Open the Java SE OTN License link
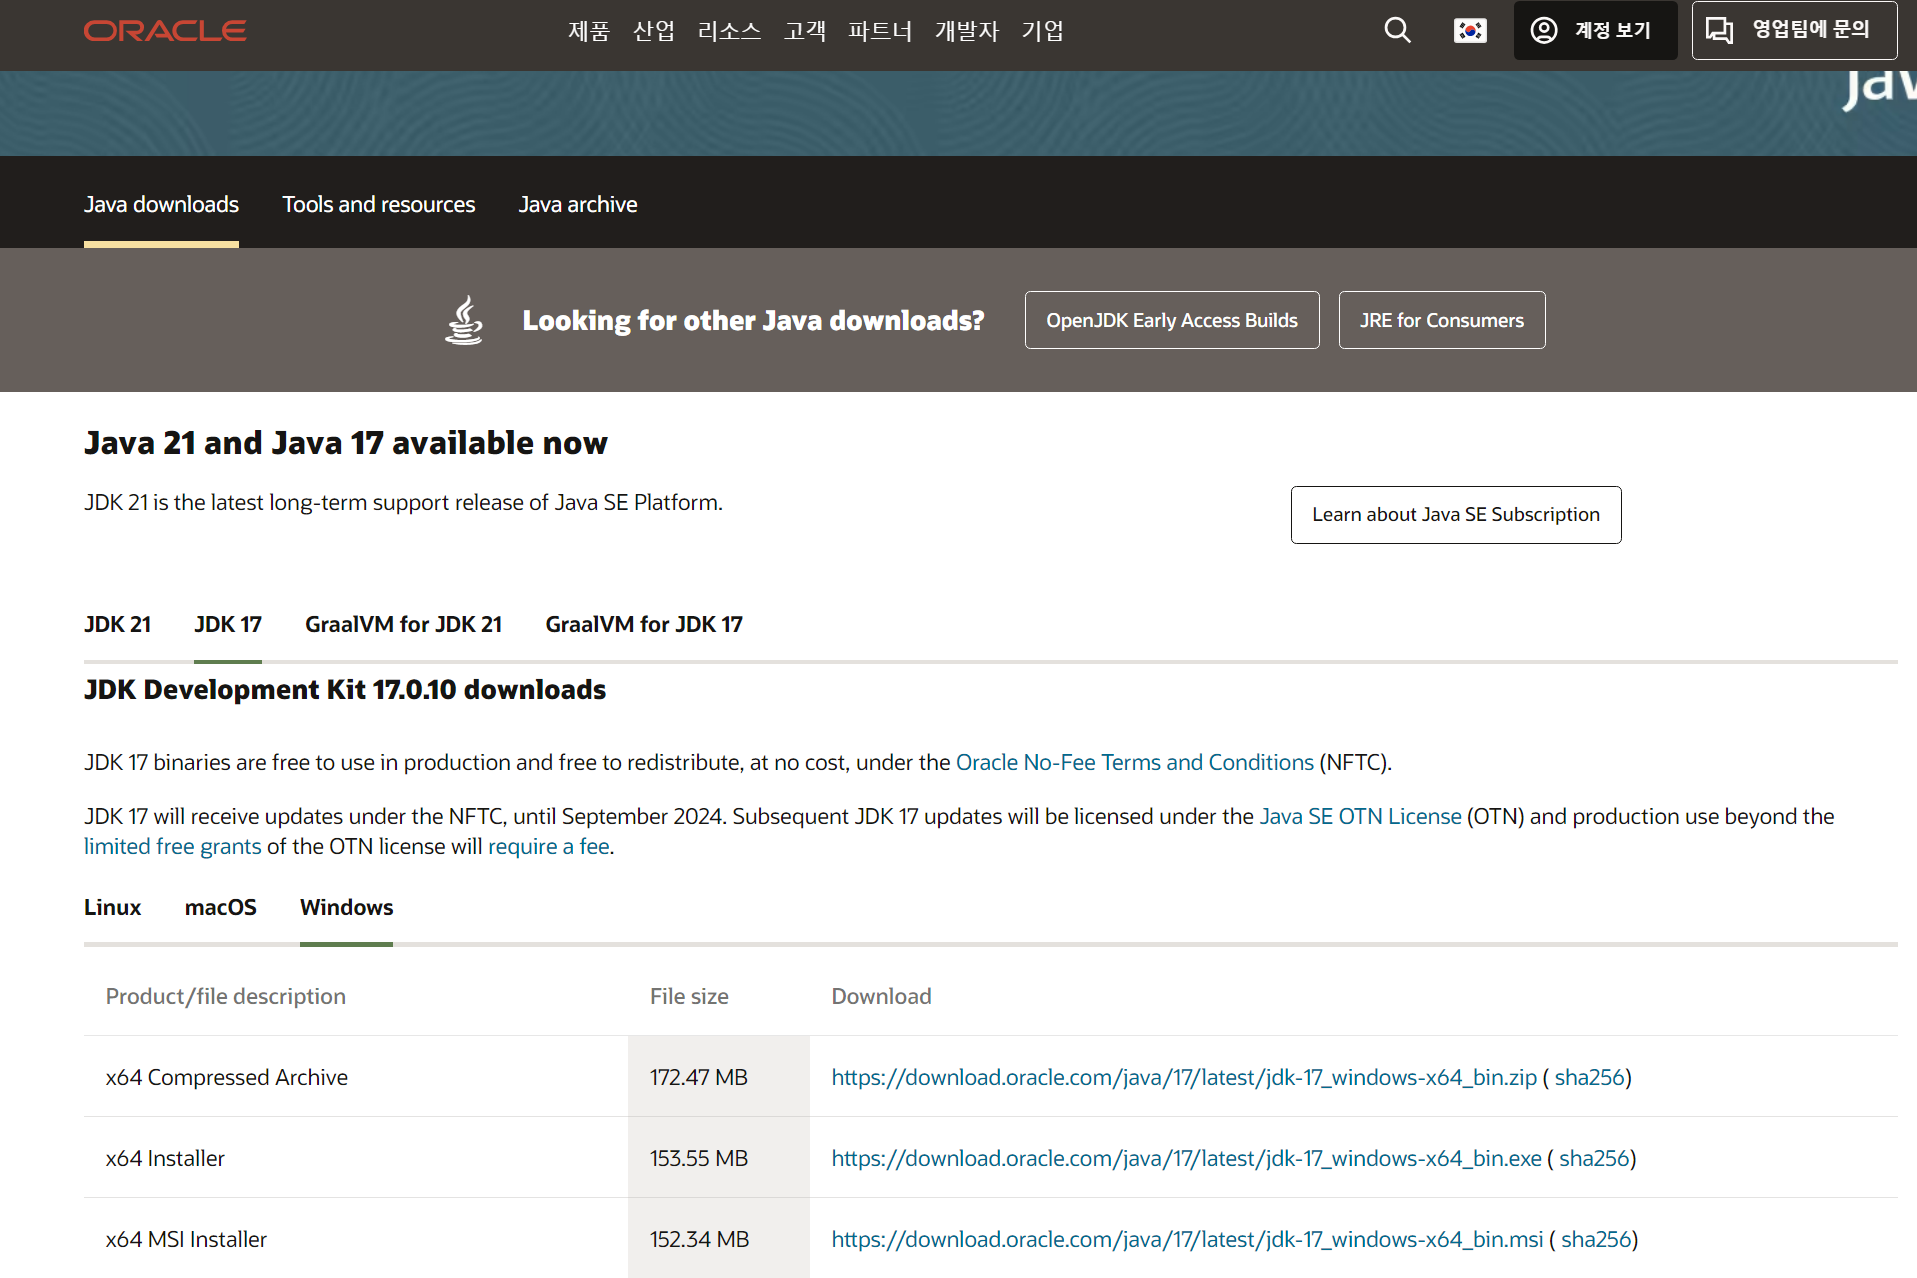This screenshot has height=1278, width=1917. tap(1360, 816)
